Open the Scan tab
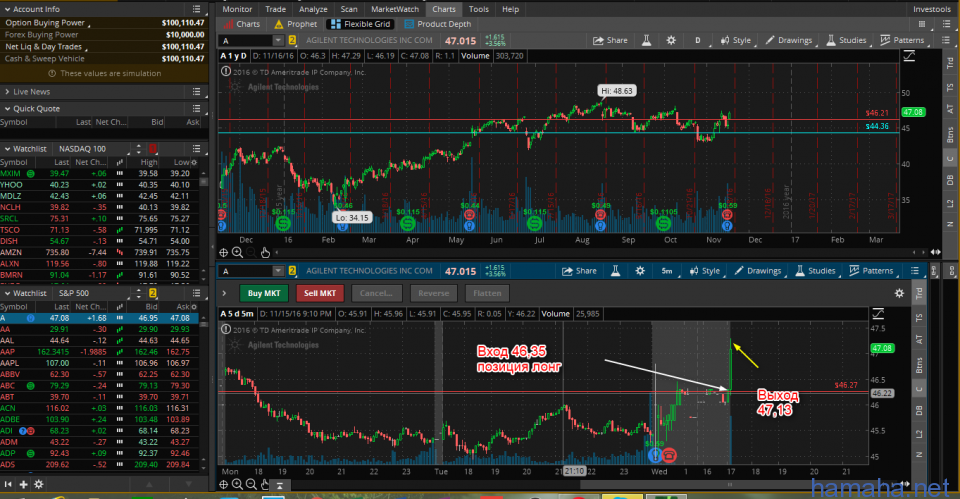The height and width of the screenshot is (499, 960). point(349,9)
